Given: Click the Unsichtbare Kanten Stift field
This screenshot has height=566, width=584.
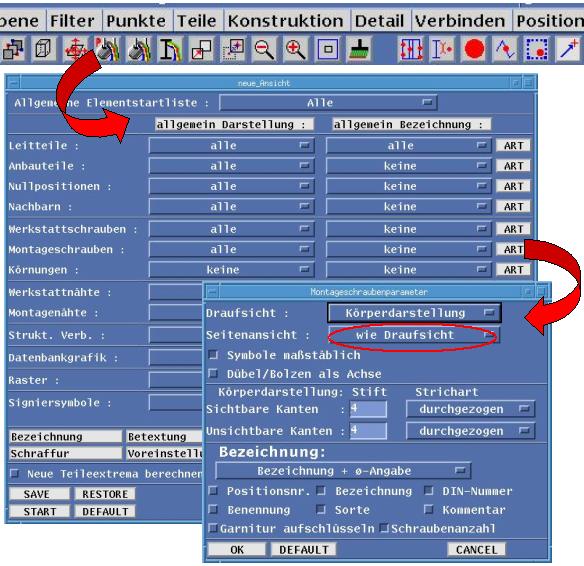Looking at the screenshot, I should pos(368,431).
